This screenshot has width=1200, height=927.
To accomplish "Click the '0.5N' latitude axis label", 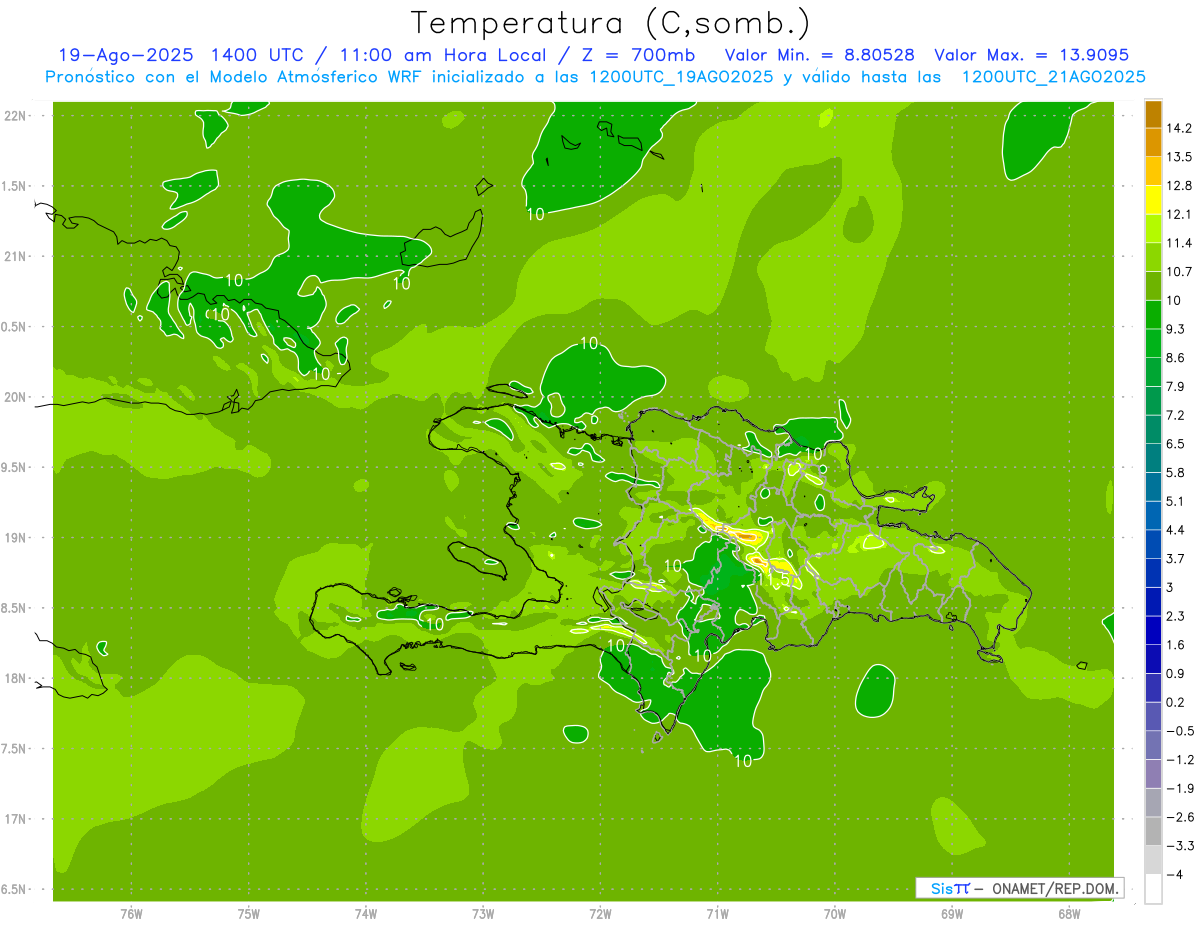I will point(14,327).
